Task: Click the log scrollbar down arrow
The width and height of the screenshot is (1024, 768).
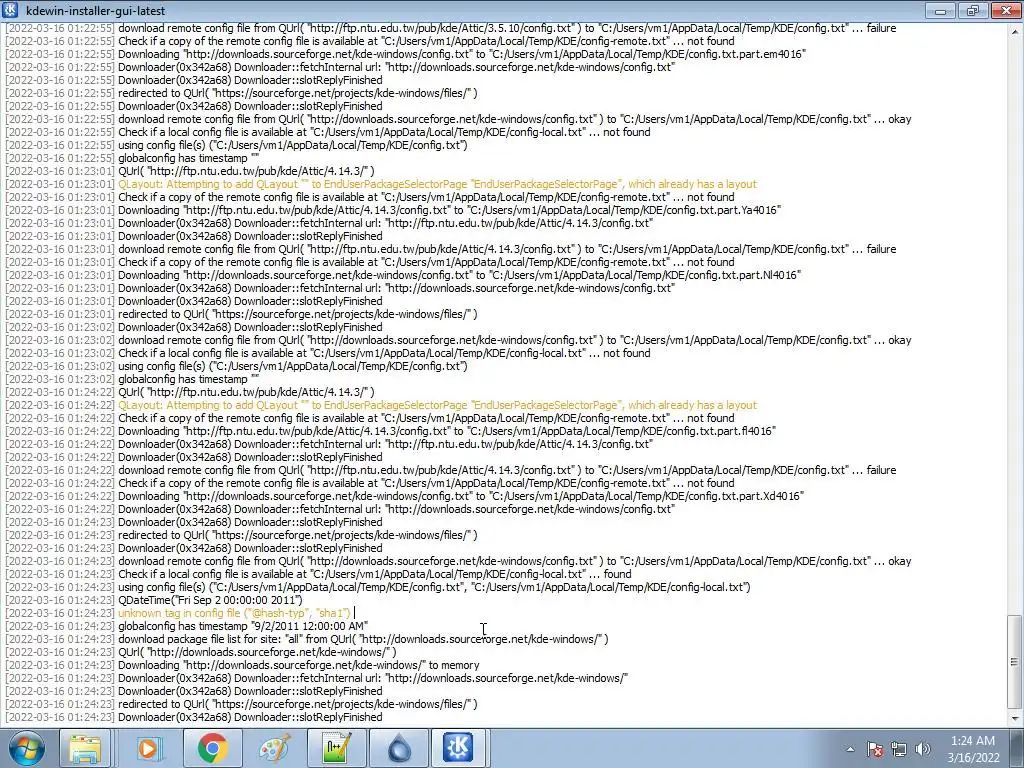Action: [x=1014, y=718]
